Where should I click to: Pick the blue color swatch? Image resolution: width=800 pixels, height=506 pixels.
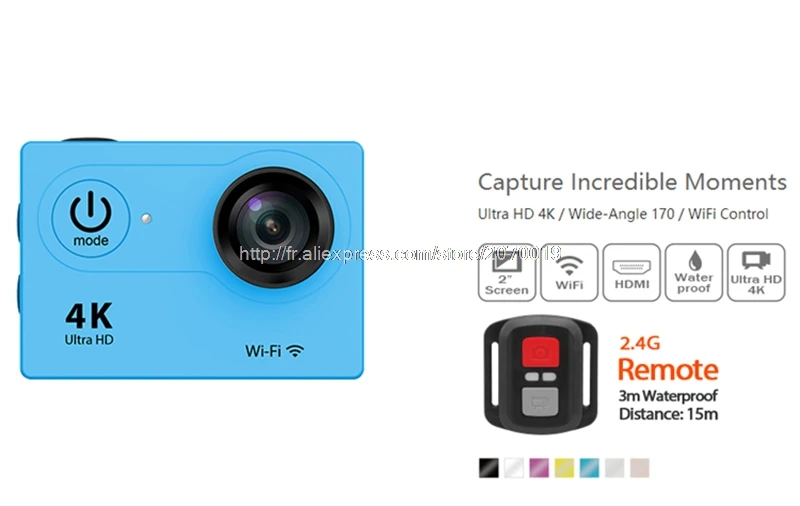[x=589, y=468]
